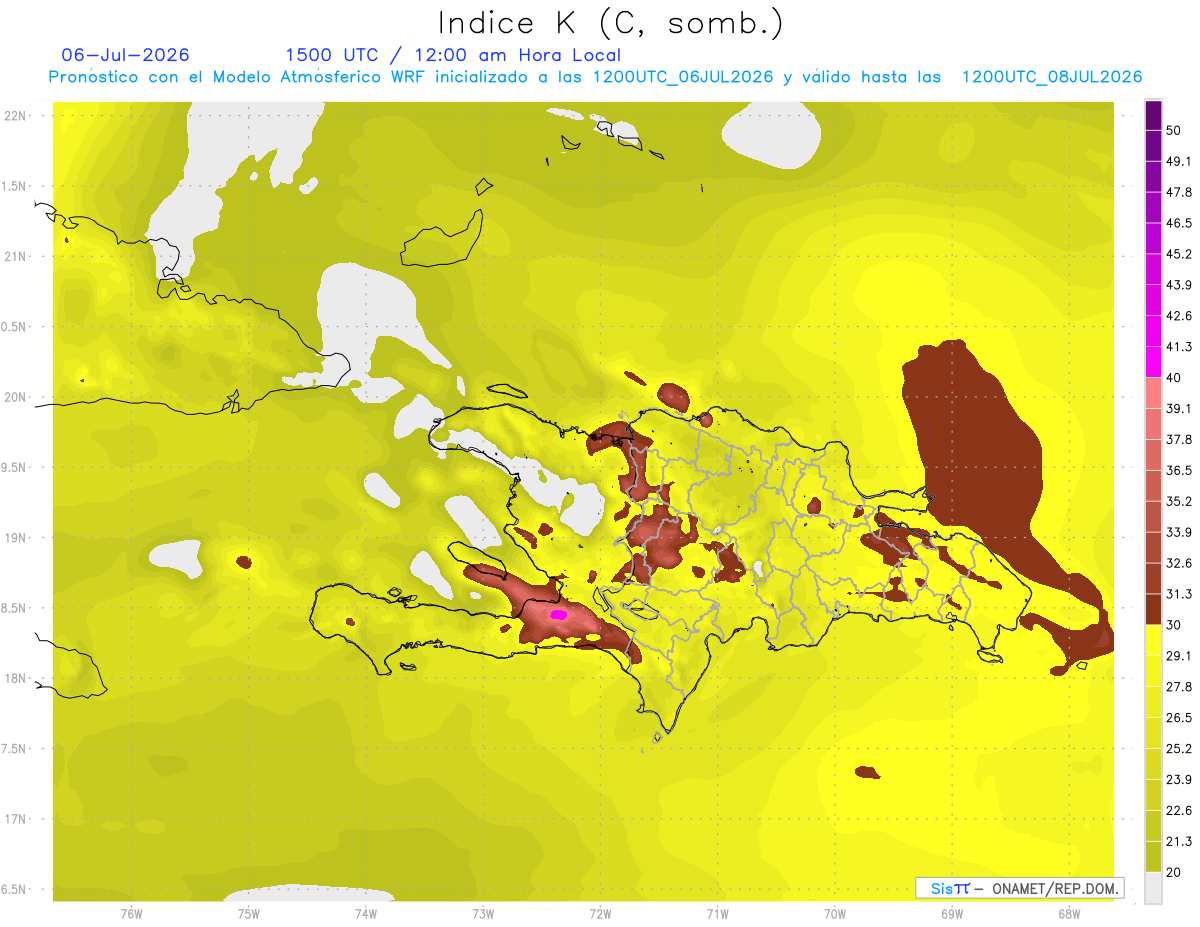Click the "71W" longitude label
Screen dimensions: 1200x927
click(717, 915)
